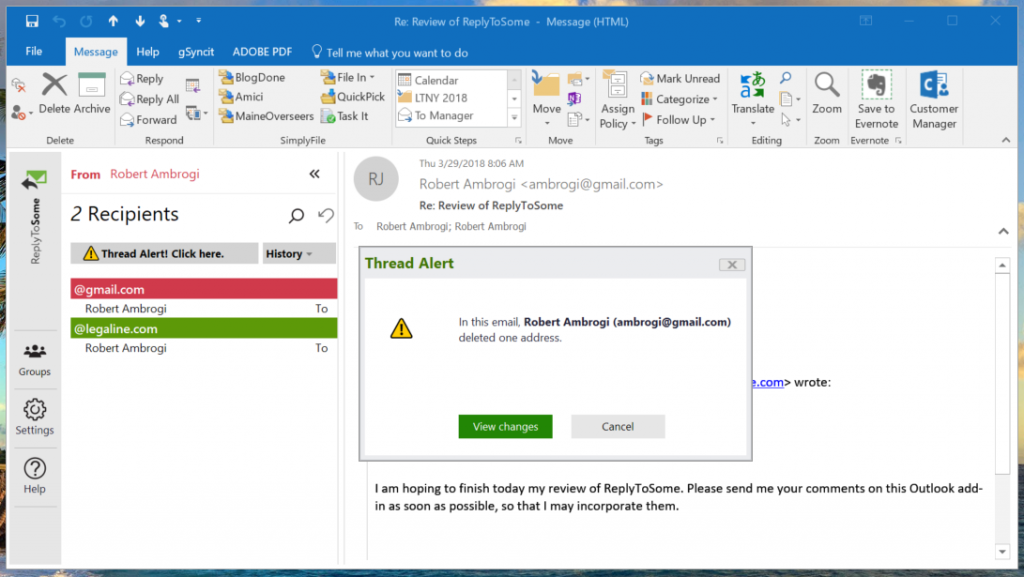
Task: Cancel the Thread Alert dialog
Action: [x=617, y=426]
